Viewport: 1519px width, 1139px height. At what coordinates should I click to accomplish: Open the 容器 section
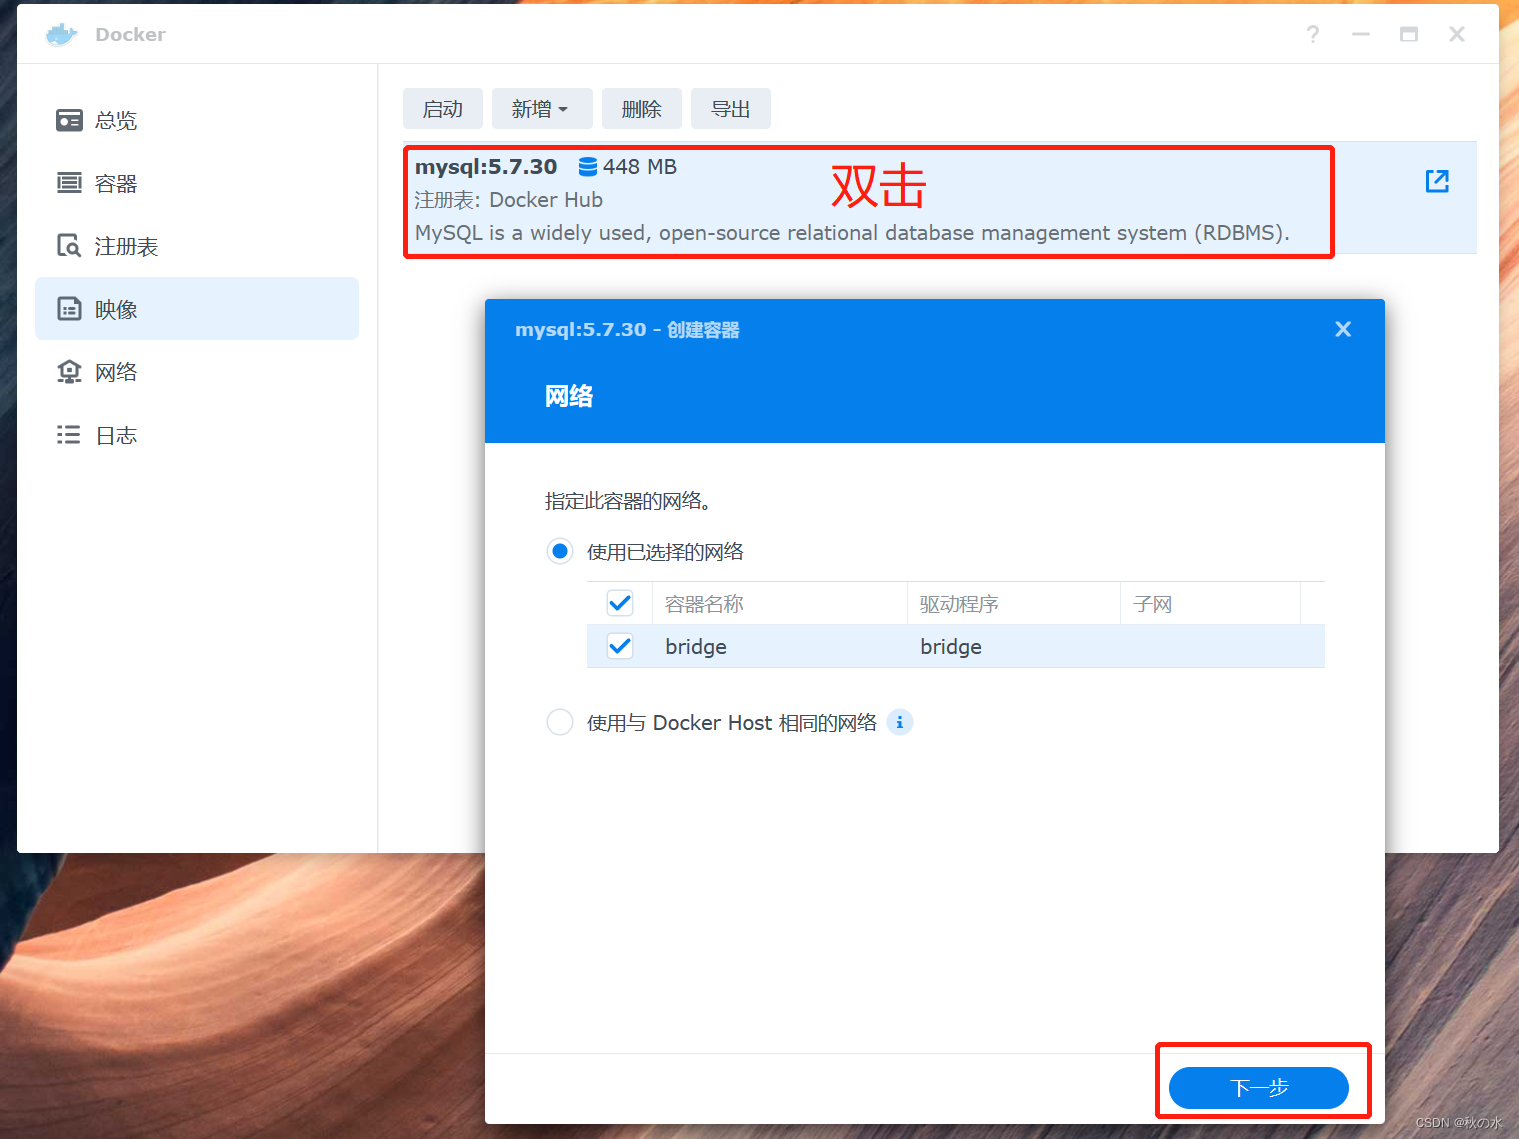197,183
